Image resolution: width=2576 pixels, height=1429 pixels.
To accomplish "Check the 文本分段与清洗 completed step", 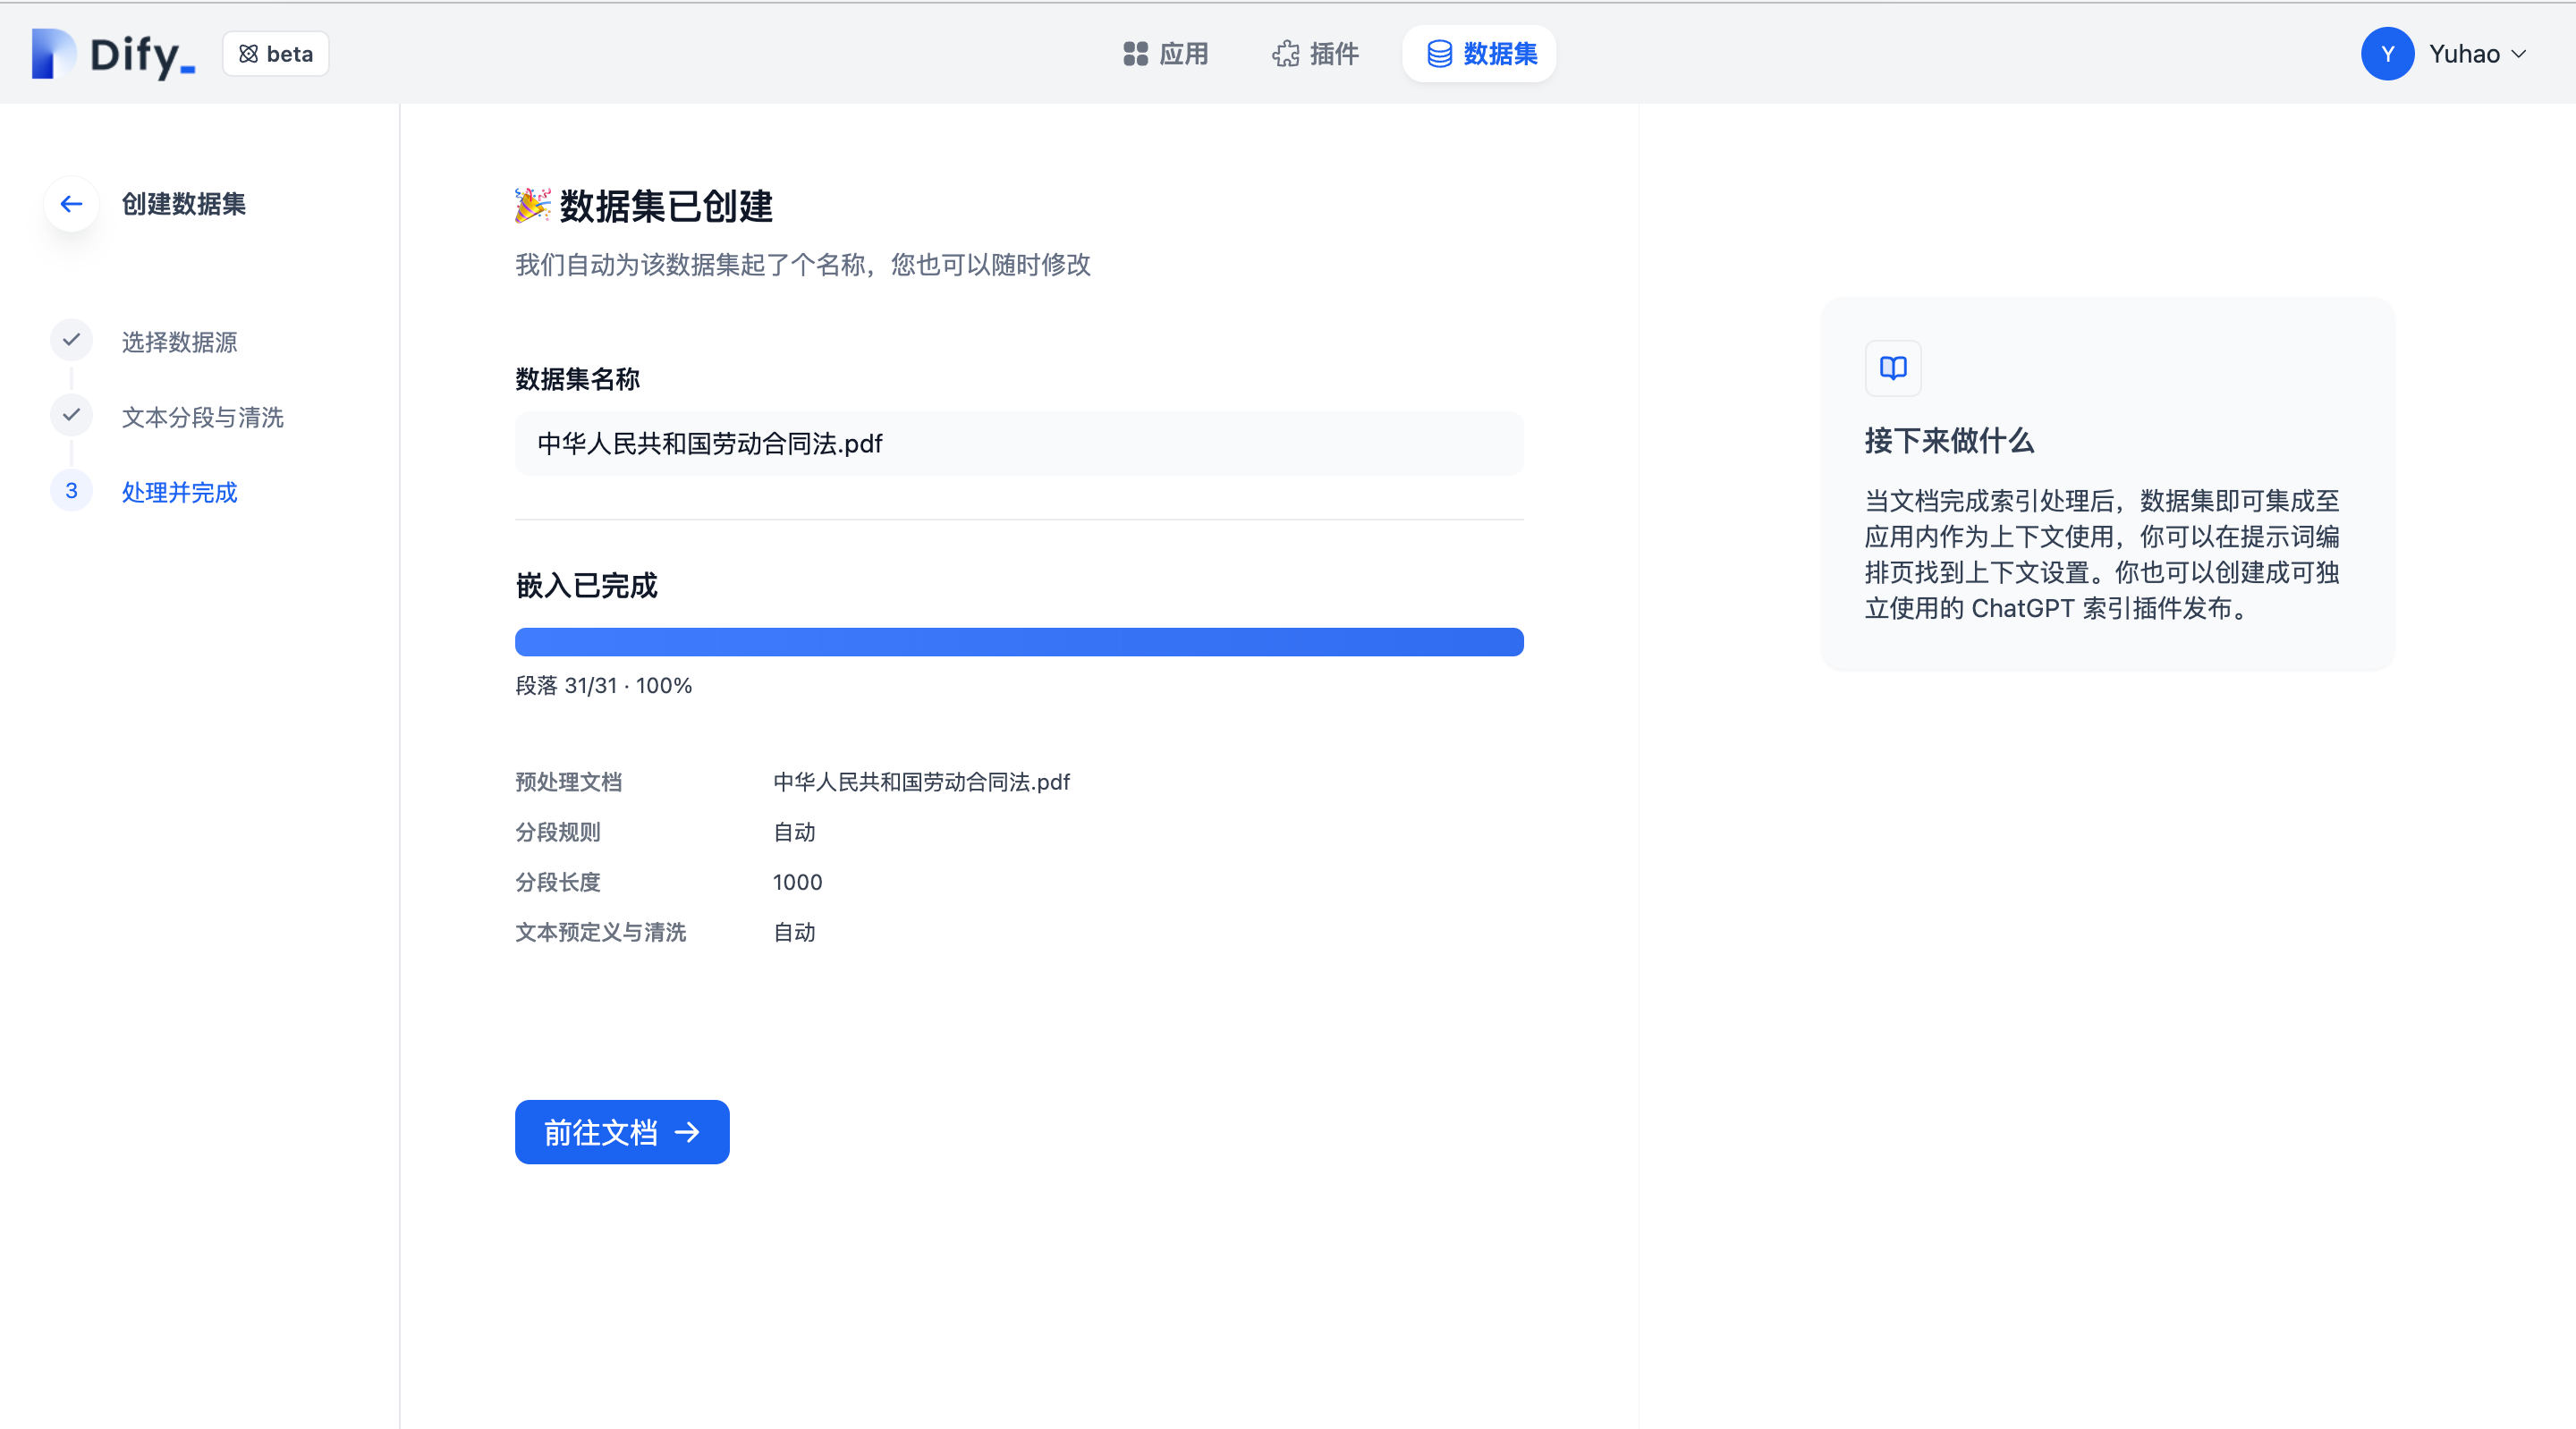I will coord(70,415).
